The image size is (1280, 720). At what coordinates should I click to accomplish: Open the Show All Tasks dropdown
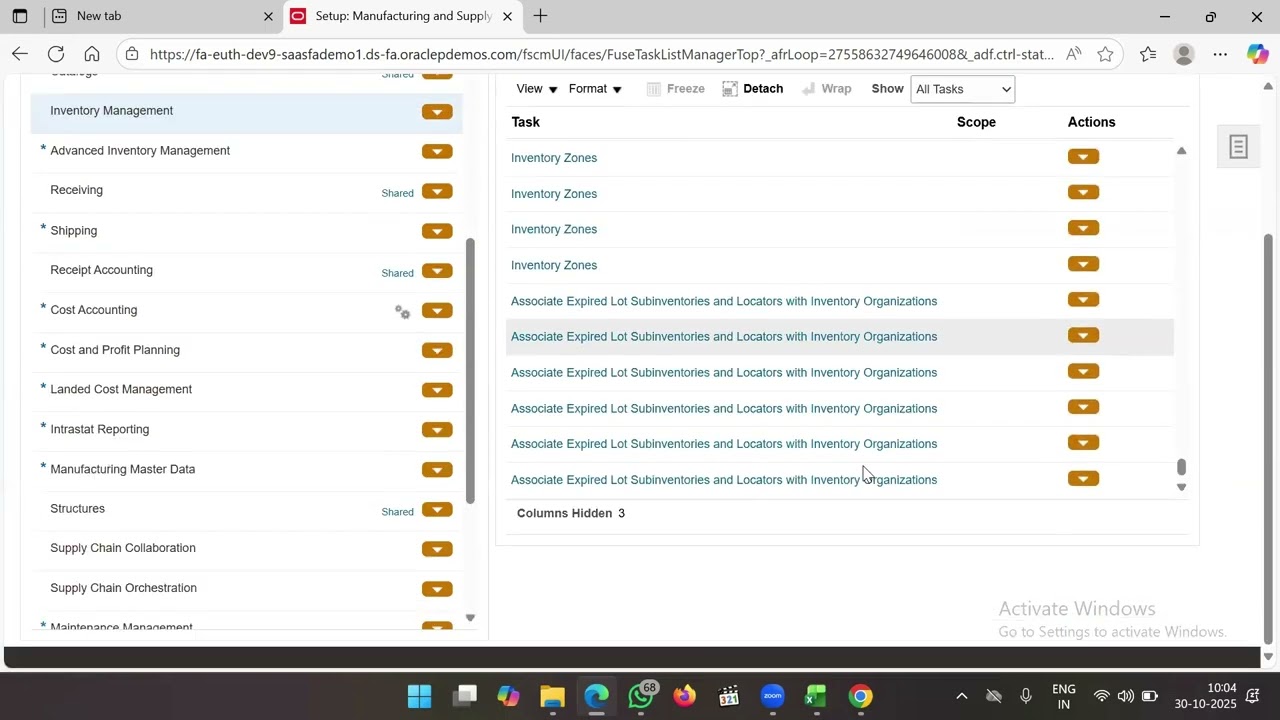tap(962, 89)
